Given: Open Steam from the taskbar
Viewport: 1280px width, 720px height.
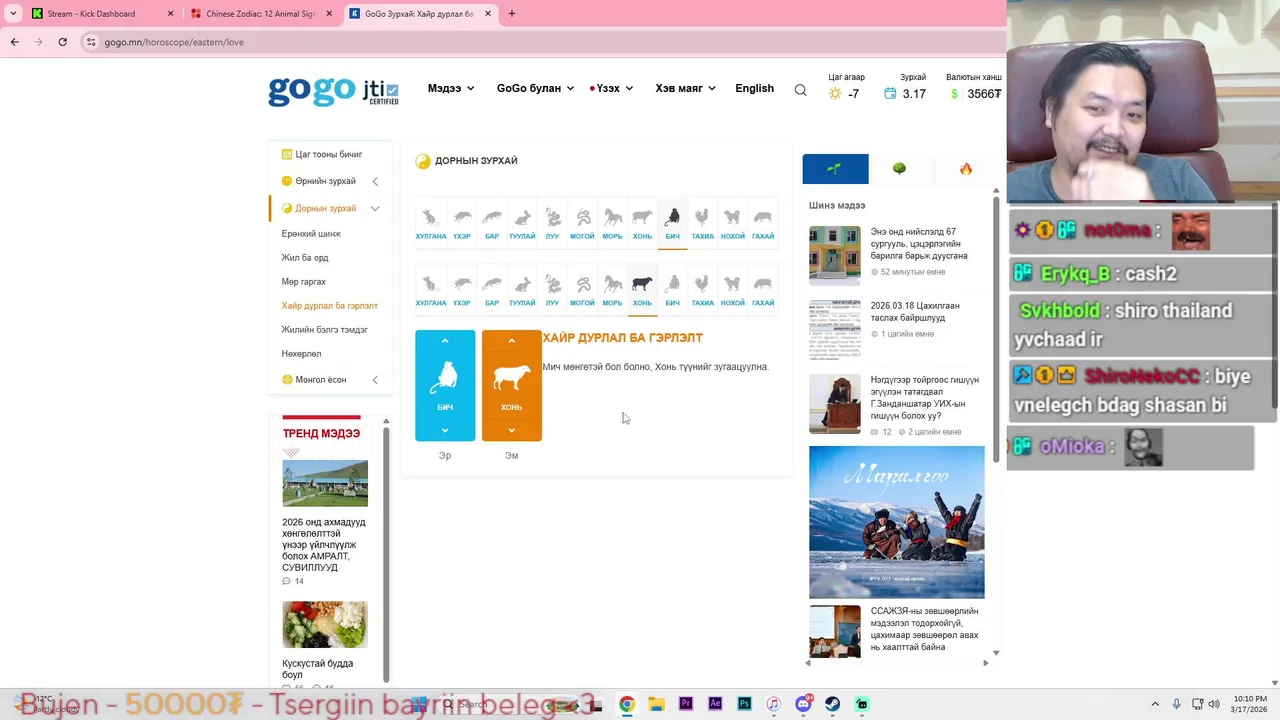Looking at the screenshot, I should coord(832,704).
